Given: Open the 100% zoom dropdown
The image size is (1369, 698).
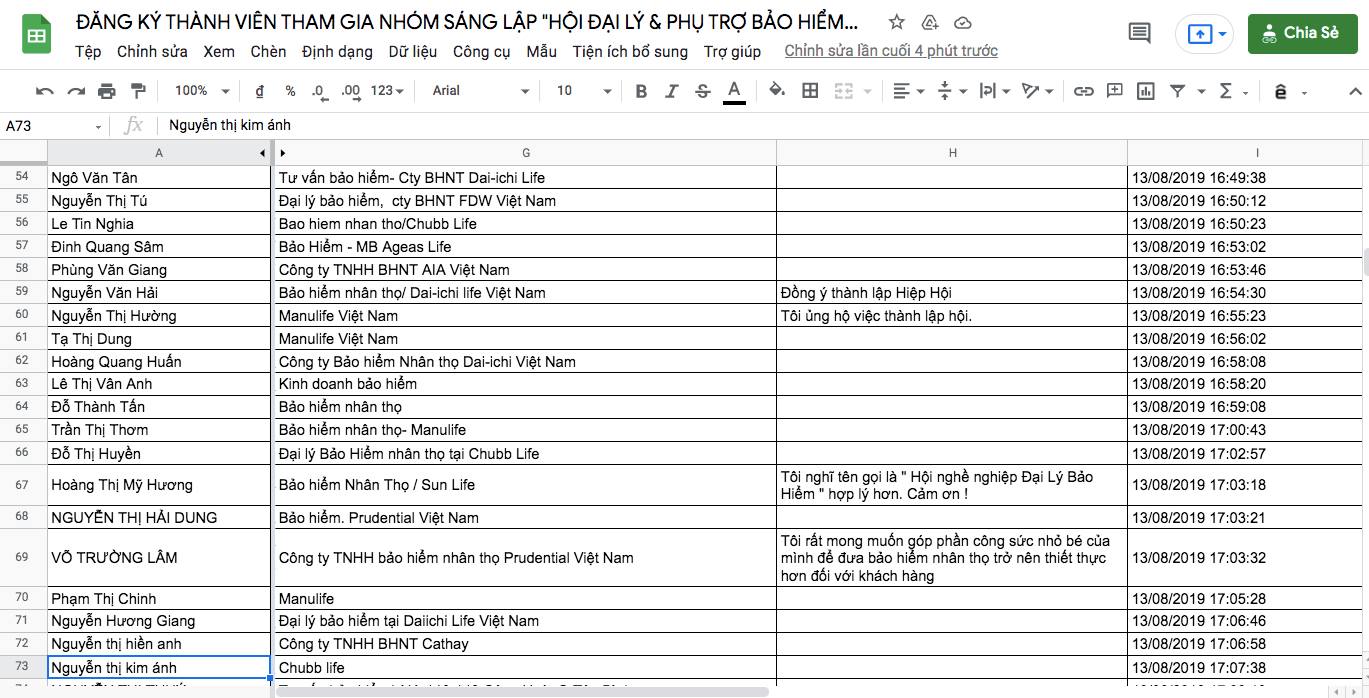Looking at the screenshot, I should pos(202,91).
